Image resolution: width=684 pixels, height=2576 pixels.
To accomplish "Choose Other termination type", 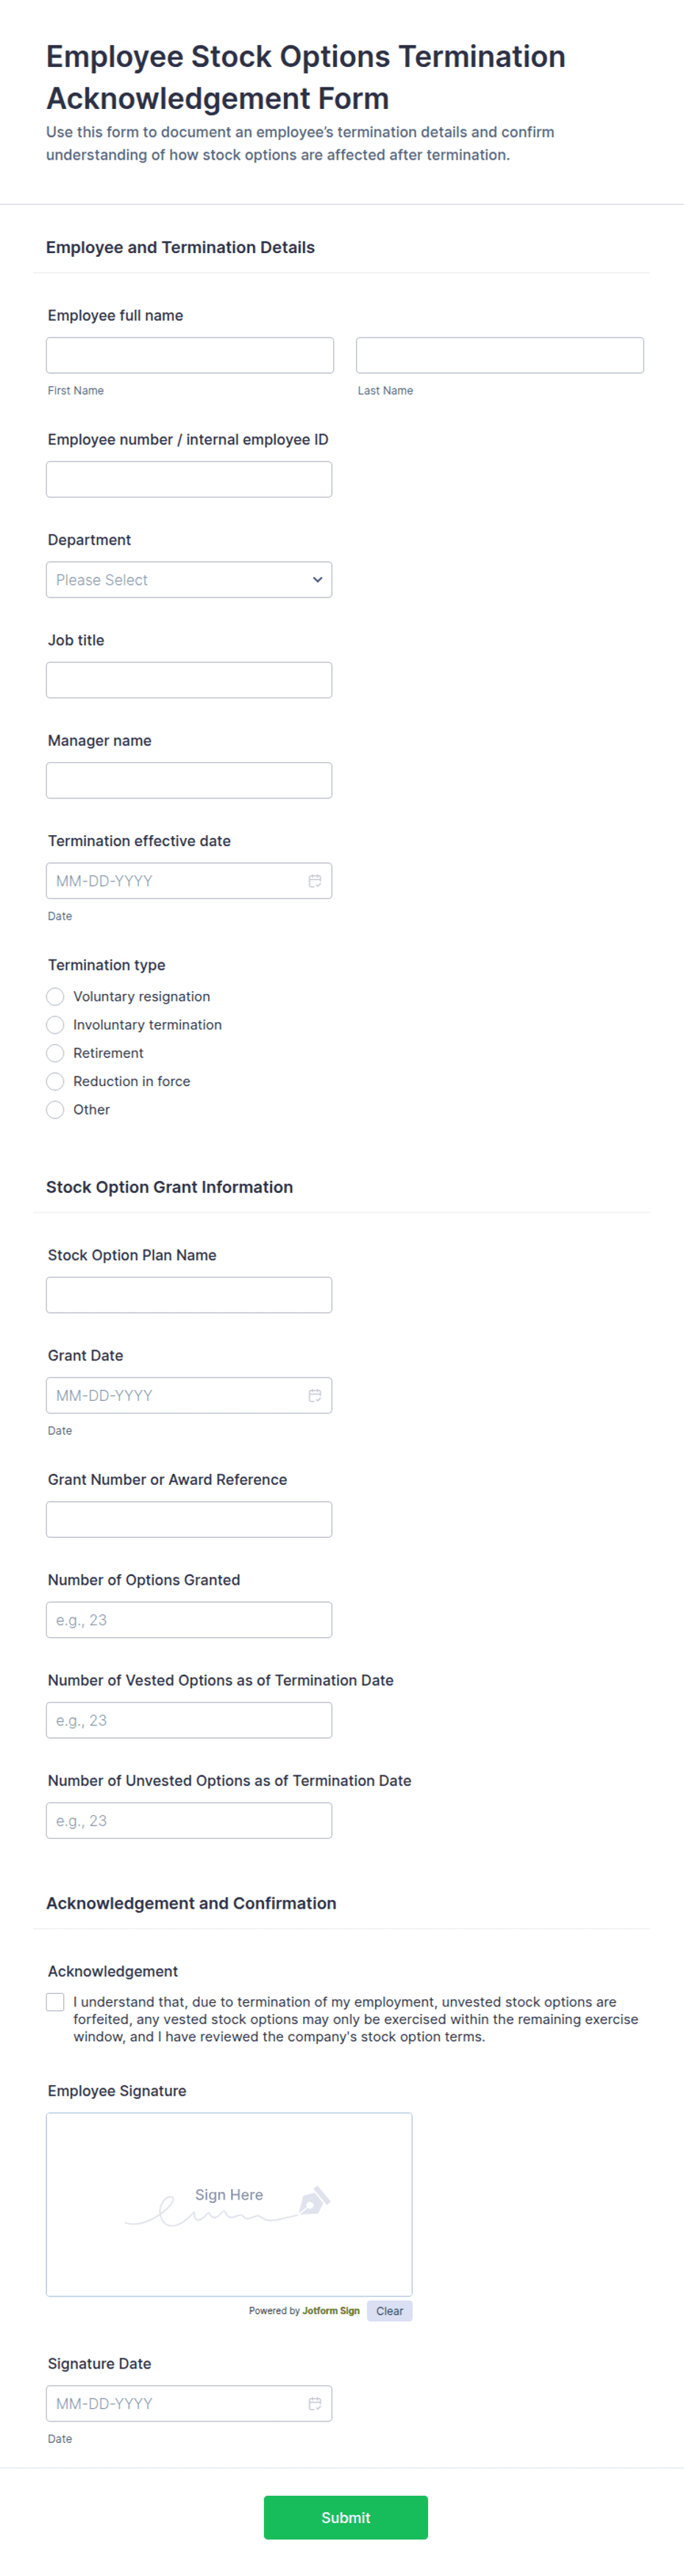I will [x=56, y=1109].
